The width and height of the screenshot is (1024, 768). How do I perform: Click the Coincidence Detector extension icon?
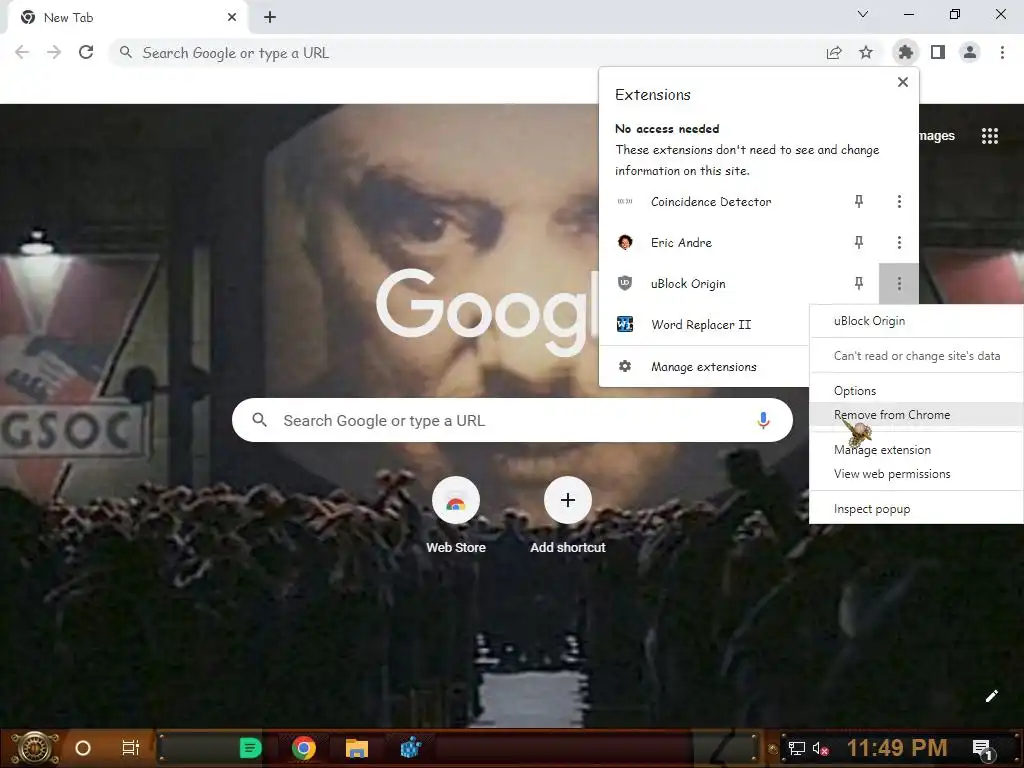[x=625, y=202]
